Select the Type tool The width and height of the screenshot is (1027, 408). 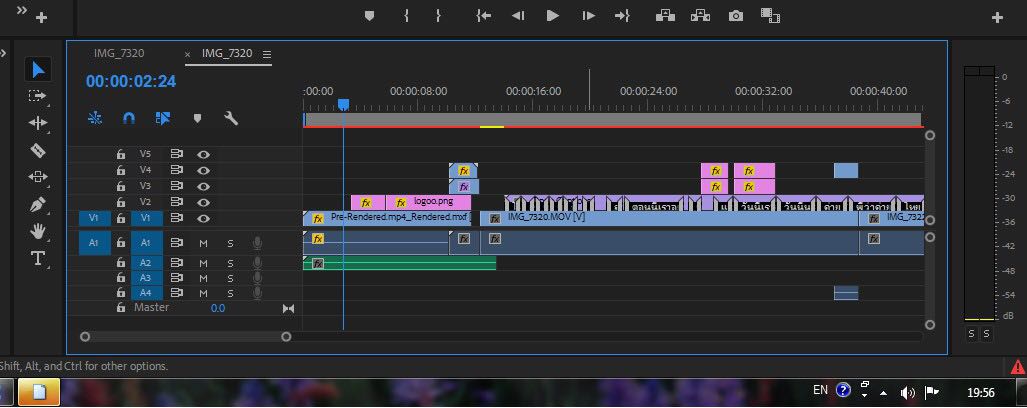pos(38,258)
